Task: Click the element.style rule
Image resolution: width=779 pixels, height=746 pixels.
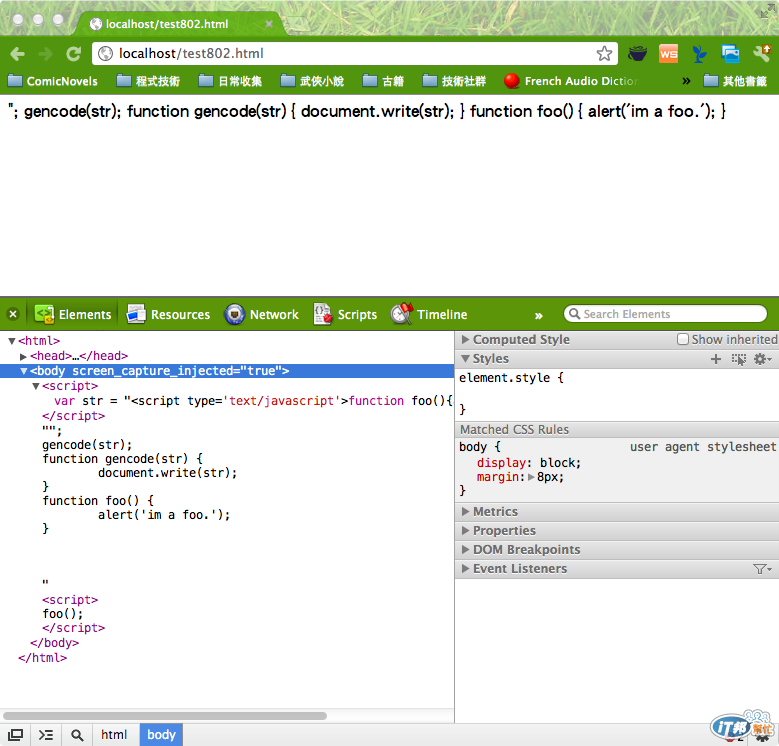Action: [x=511, y=378]
